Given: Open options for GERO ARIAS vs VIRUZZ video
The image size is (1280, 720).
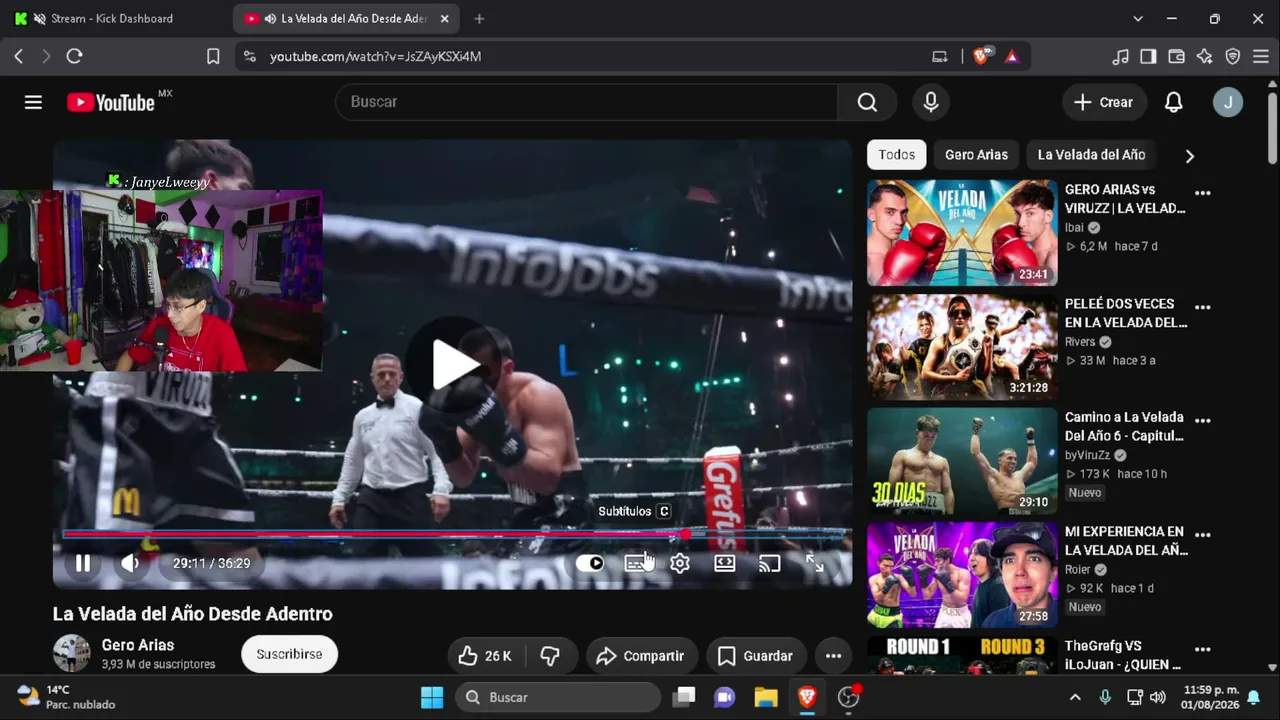Looking at the screenshot, I should click(1203, 194).
